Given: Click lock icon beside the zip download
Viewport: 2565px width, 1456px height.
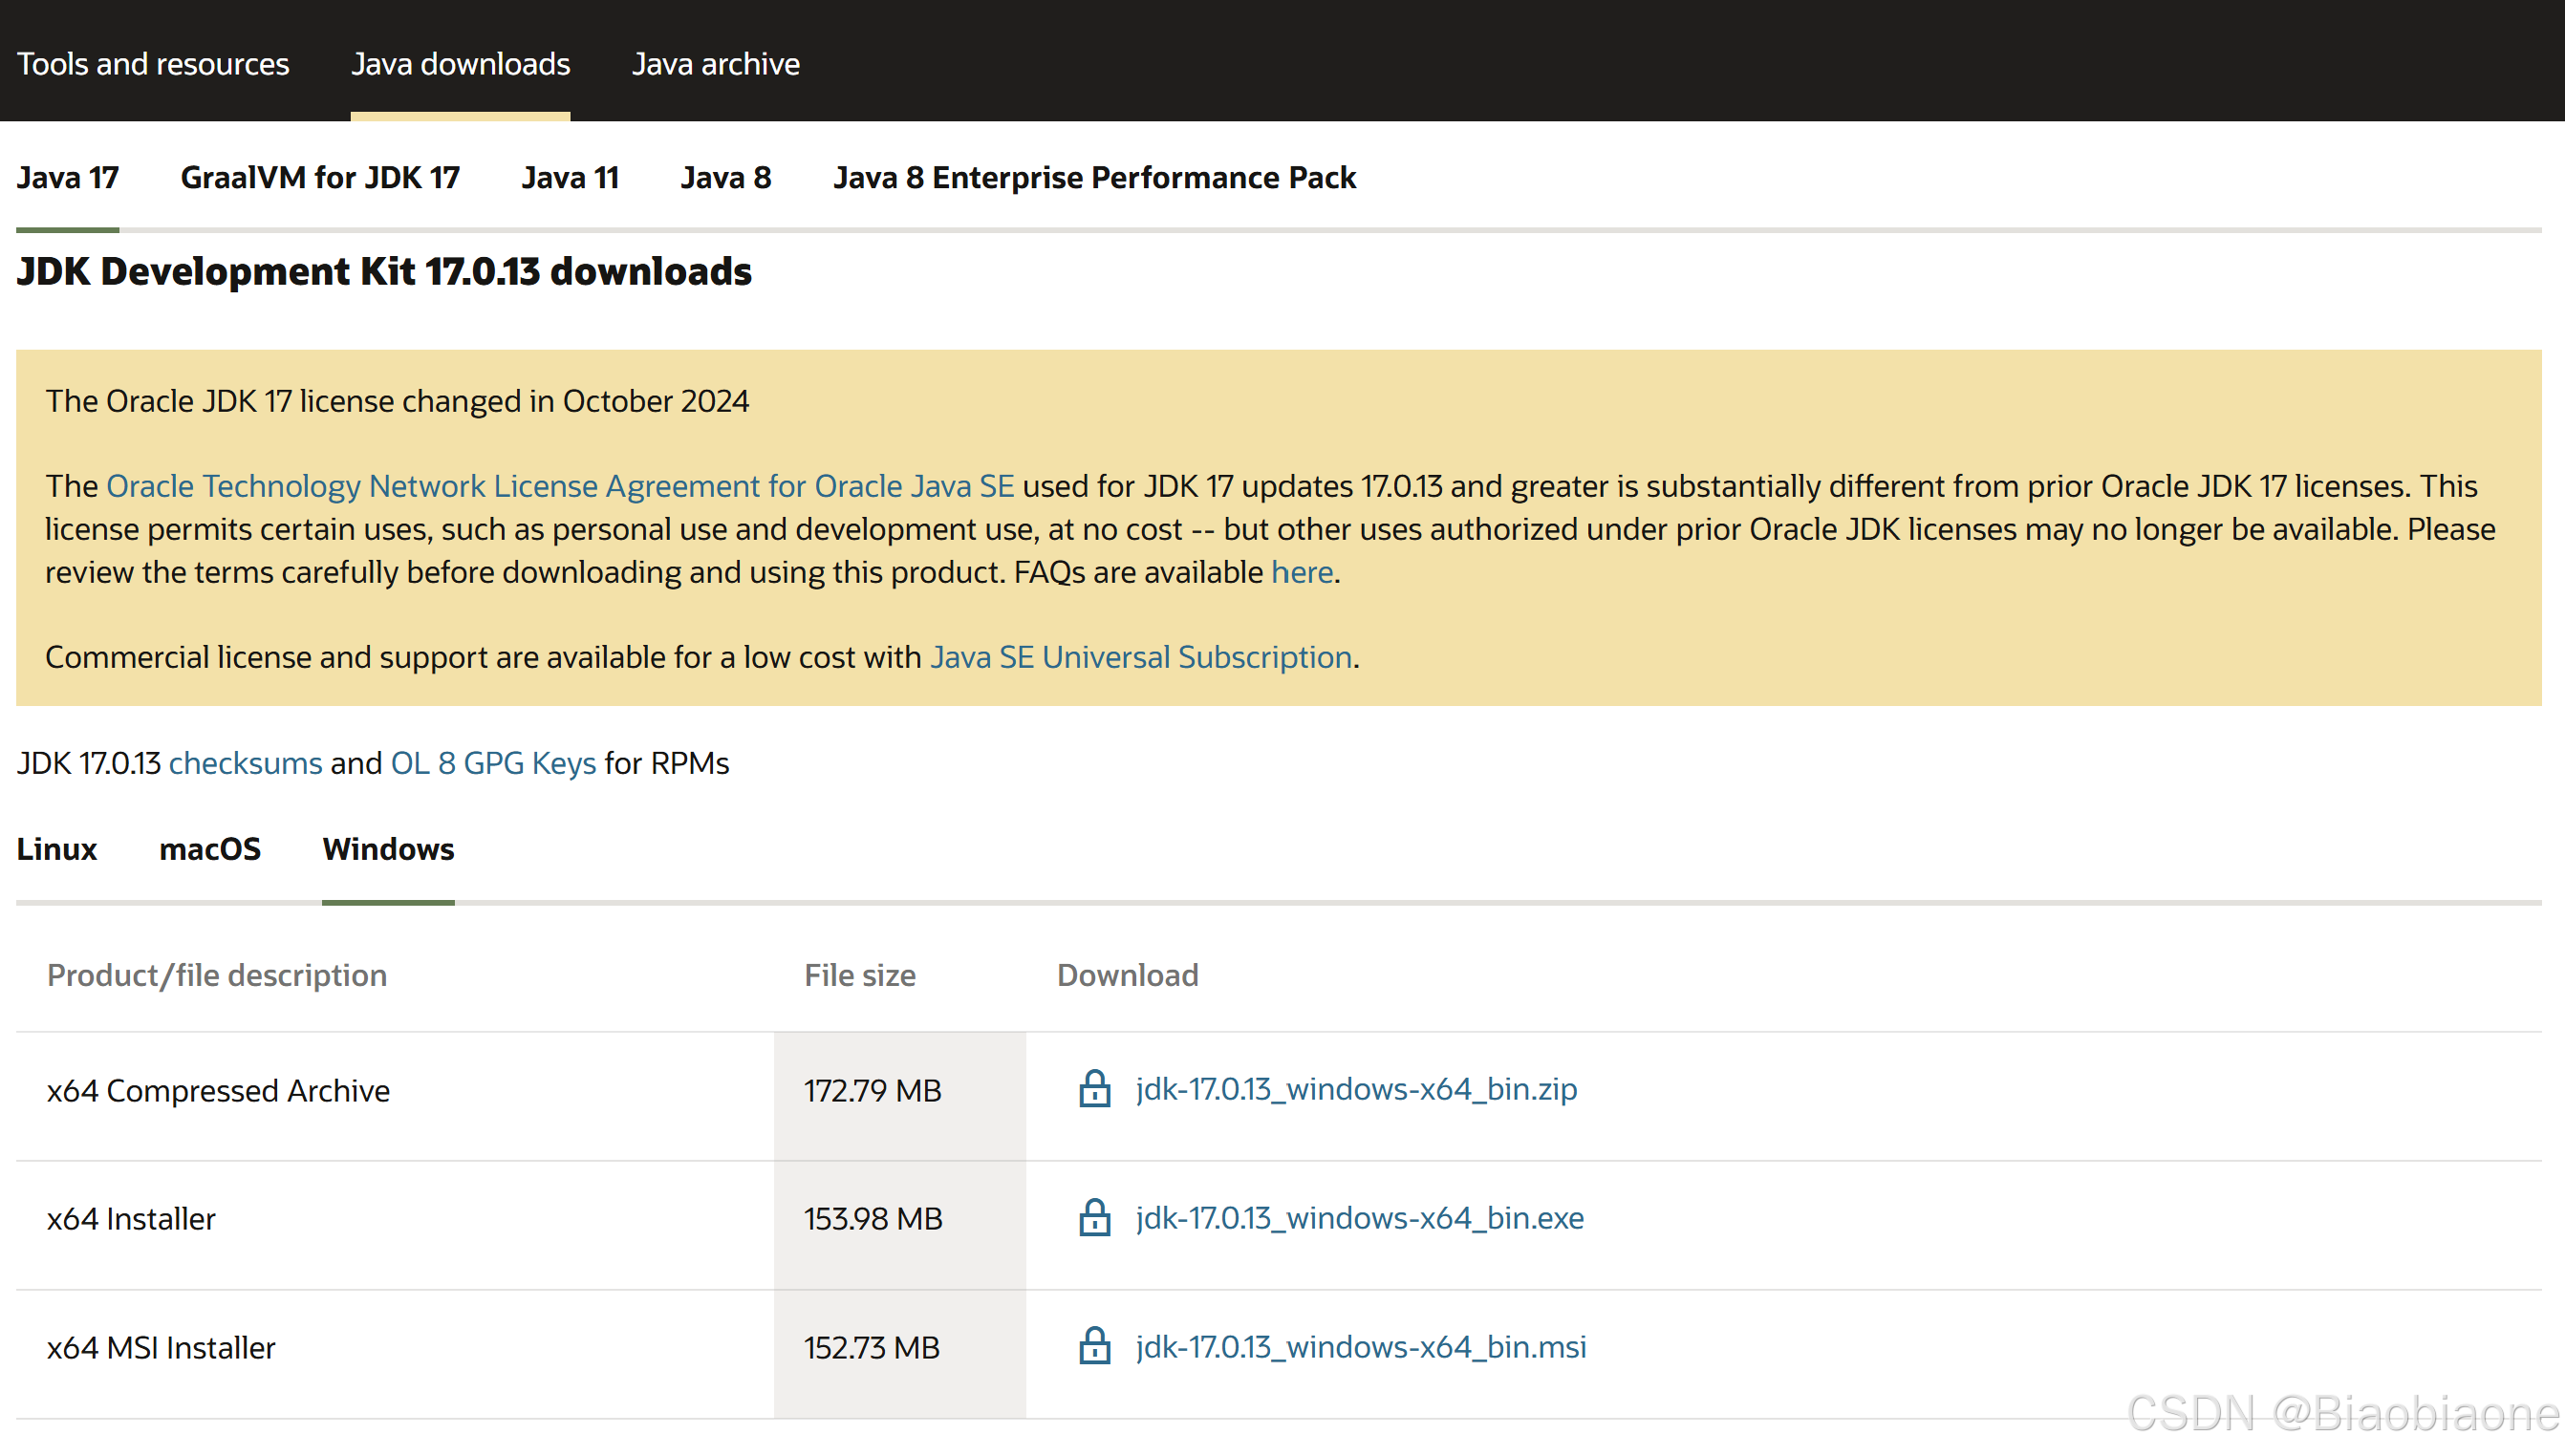Looking at the screenshot, I should [x=1094, y=1088].
